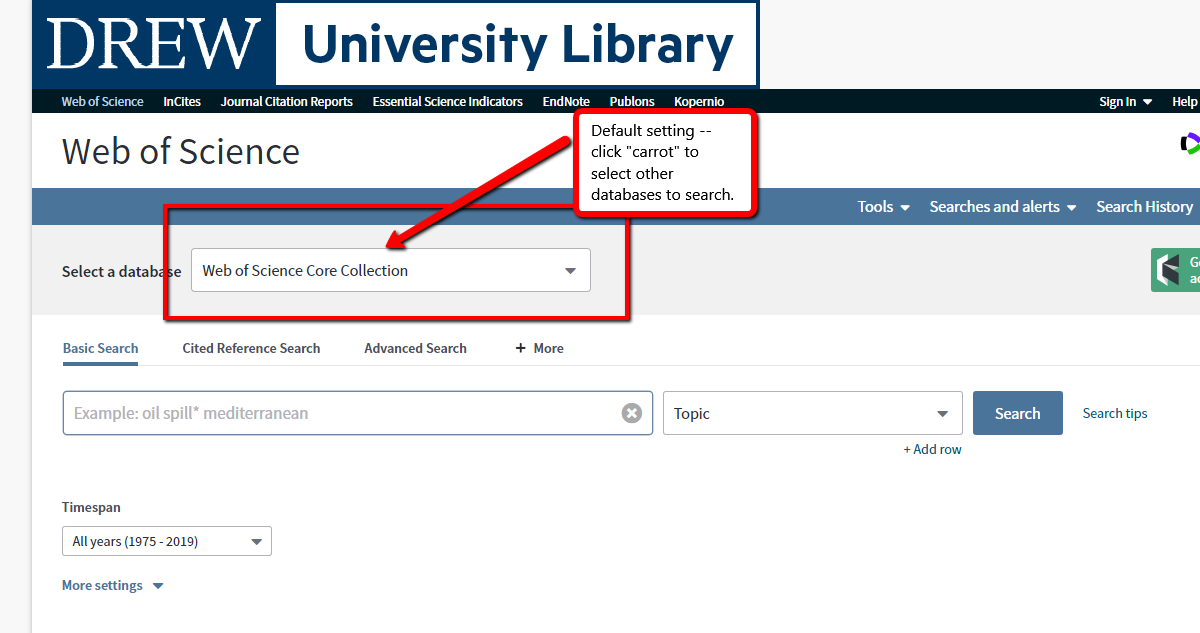This screenshot has width=1200, height=633.
Task: Open Searches and alerts menu
Action: pos(1003,207)
